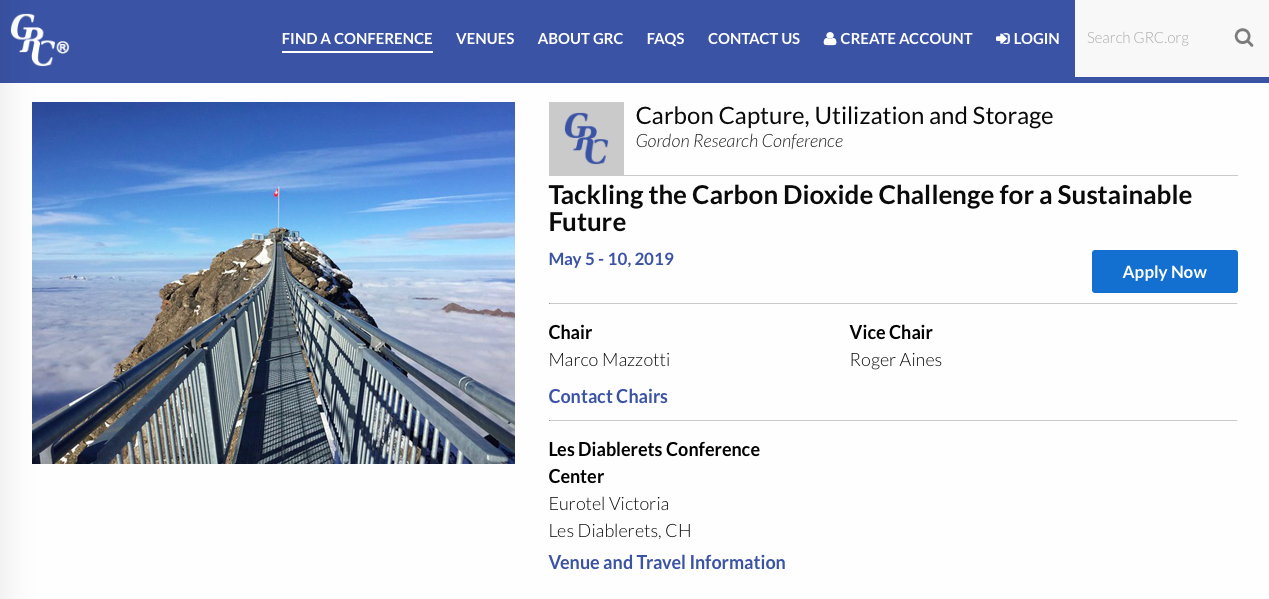1269x599 pixels.
Task: Click the May 5 - 10, 2019 date
Action: tap(611, 259)
